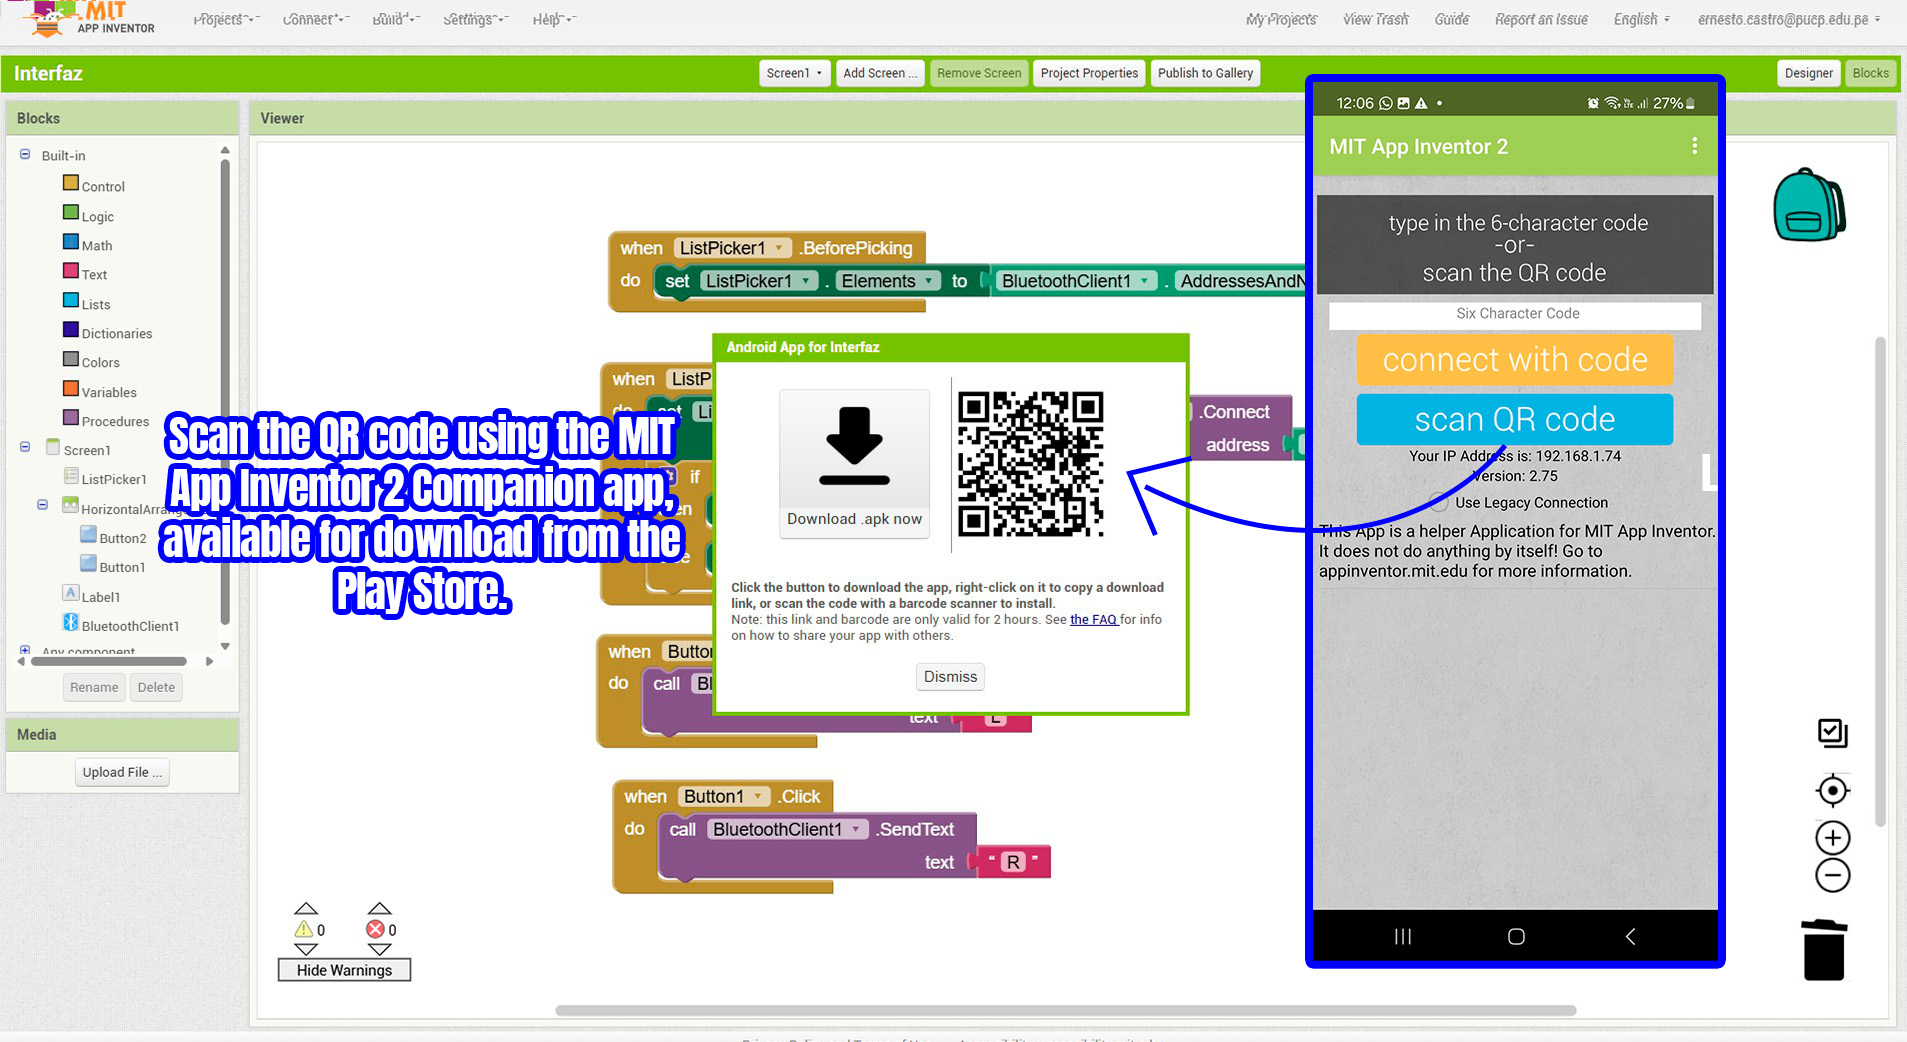Open the Colors blocks drawer
The width and height of the screenshot is (1907, 1042).
(x=91, y=361)
